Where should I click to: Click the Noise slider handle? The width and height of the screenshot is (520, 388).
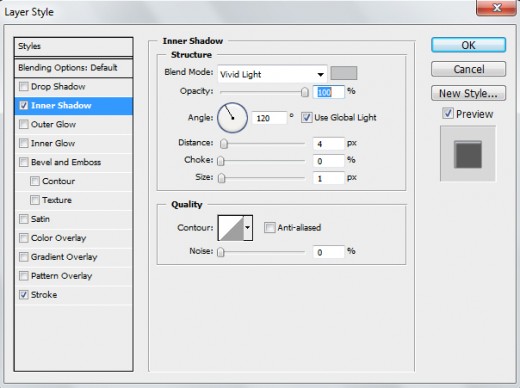click(x=221, y=252)
